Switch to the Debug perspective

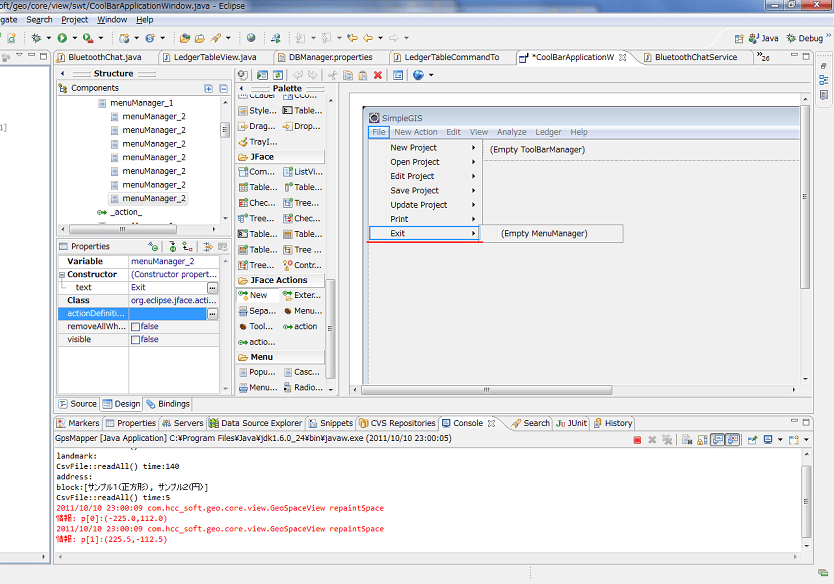804,38
